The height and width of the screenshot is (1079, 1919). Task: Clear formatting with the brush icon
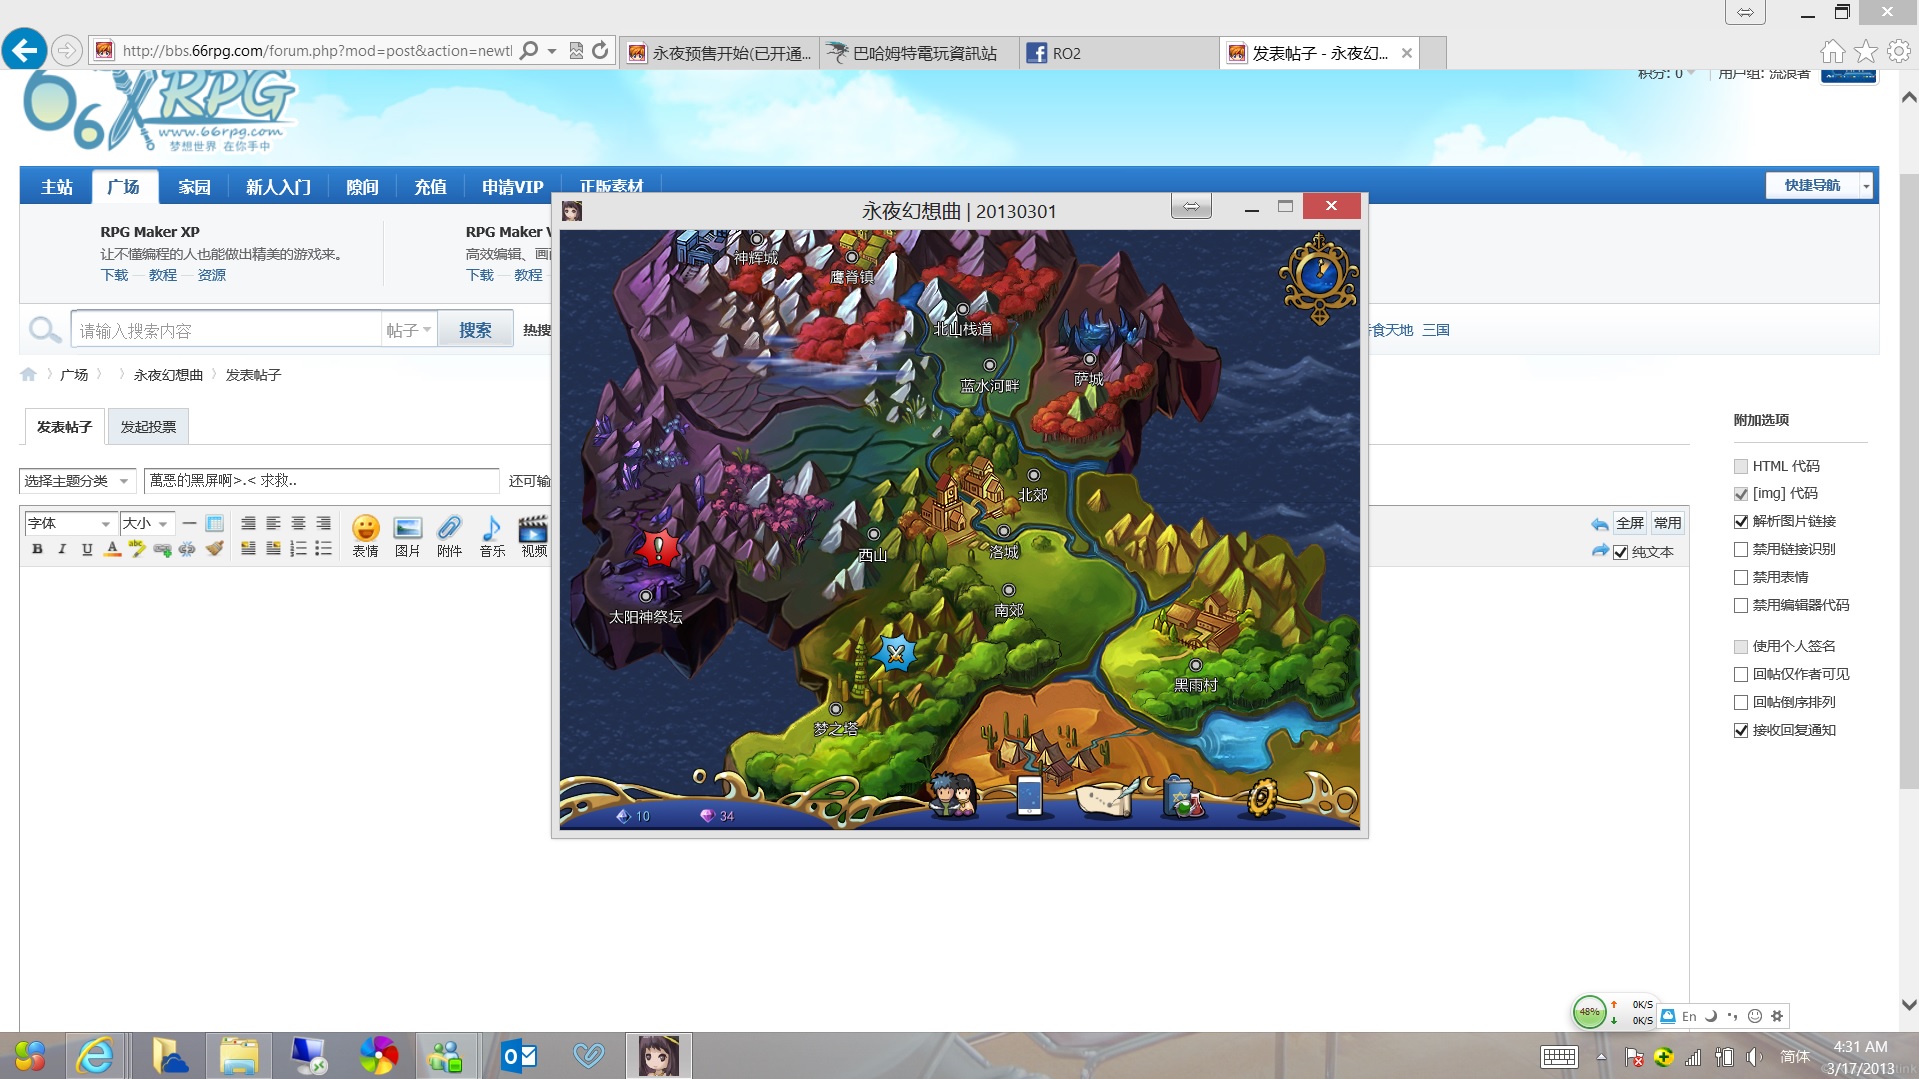[x=214, y=549]
